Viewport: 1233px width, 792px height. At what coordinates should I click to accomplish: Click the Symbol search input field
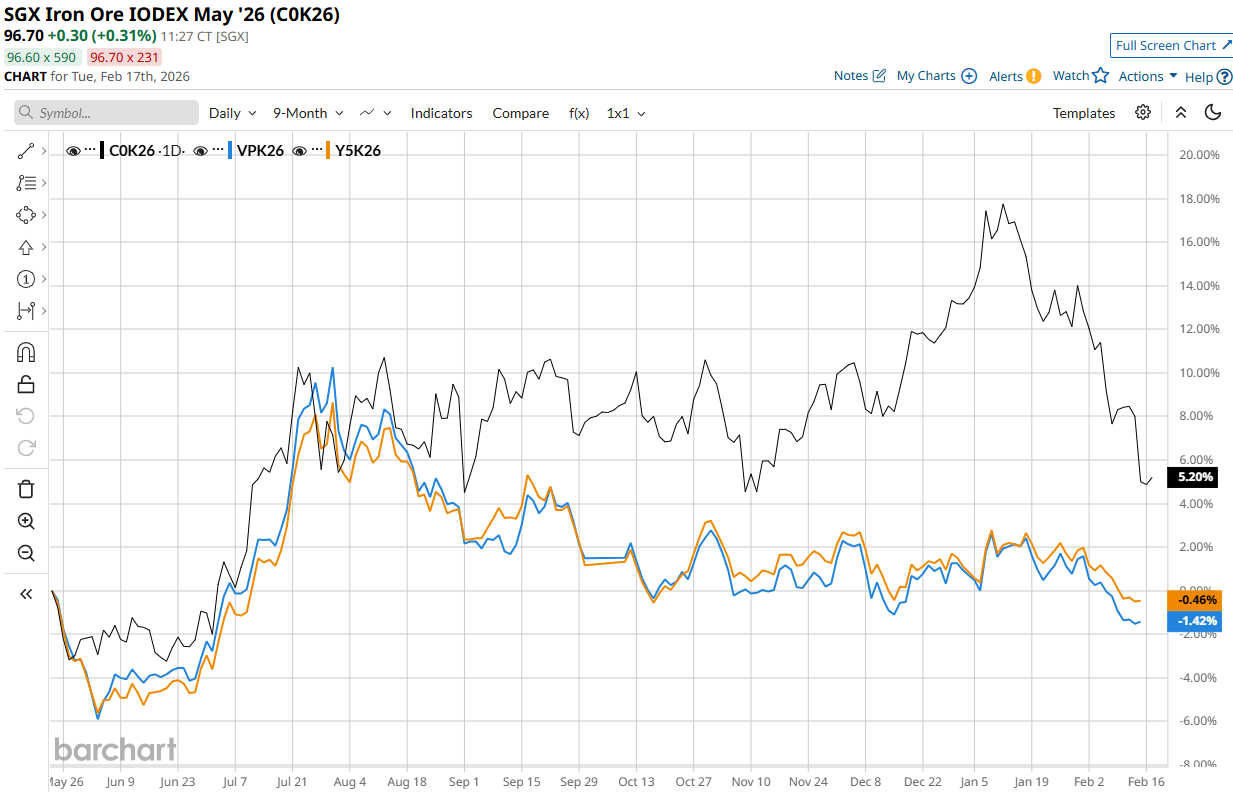coord(105,113)
